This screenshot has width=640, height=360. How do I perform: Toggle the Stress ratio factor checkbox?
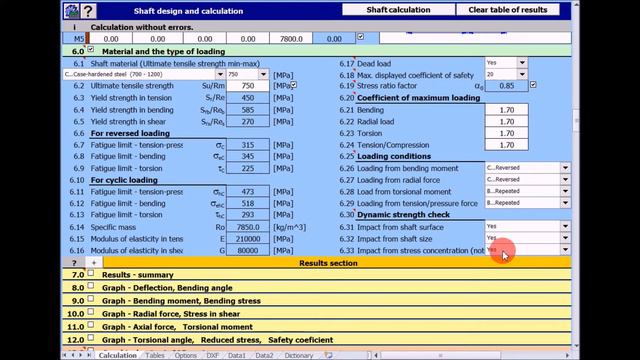coord(533,85)
